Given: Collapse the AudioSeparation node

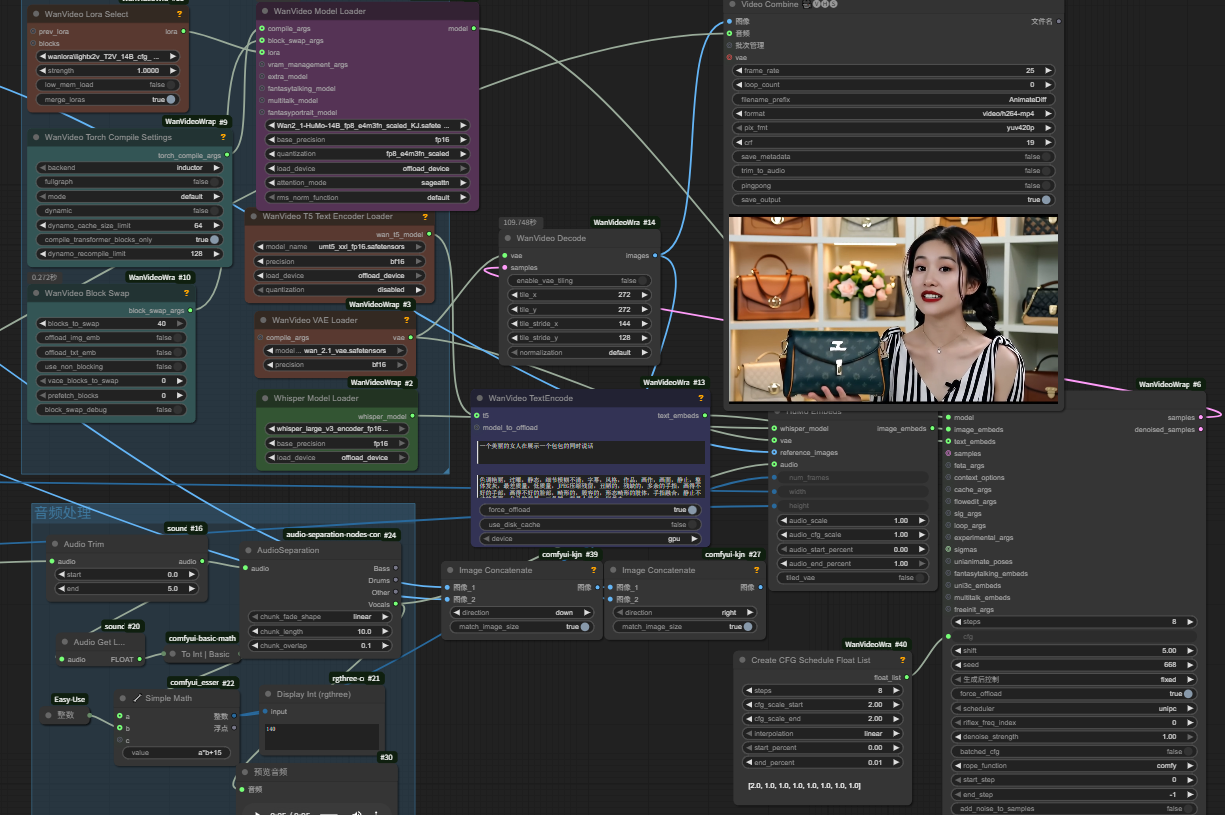Looking at the screenshot, I should (x=249, y=551).
